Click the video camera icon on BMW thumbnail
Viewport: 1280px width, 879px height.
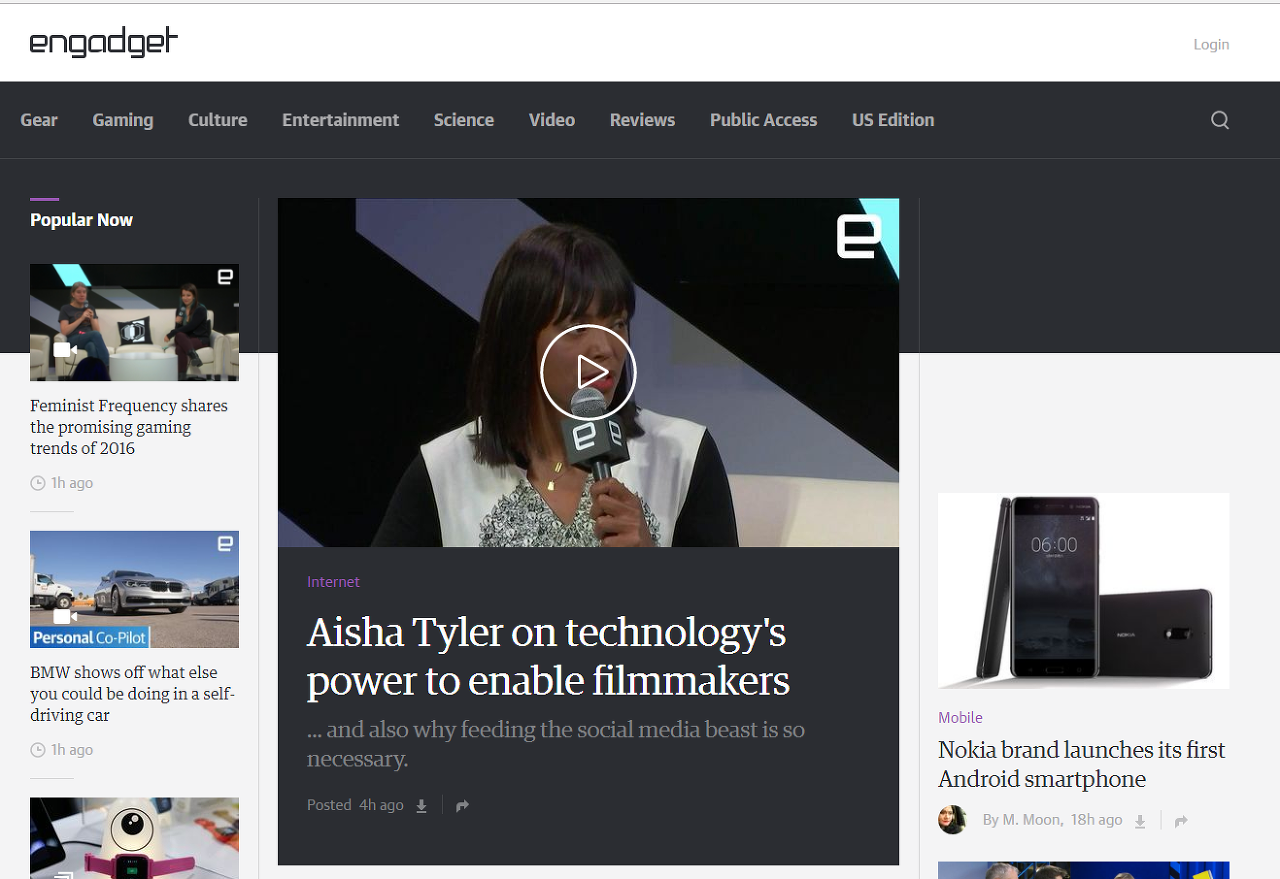(x=65, y=617)
